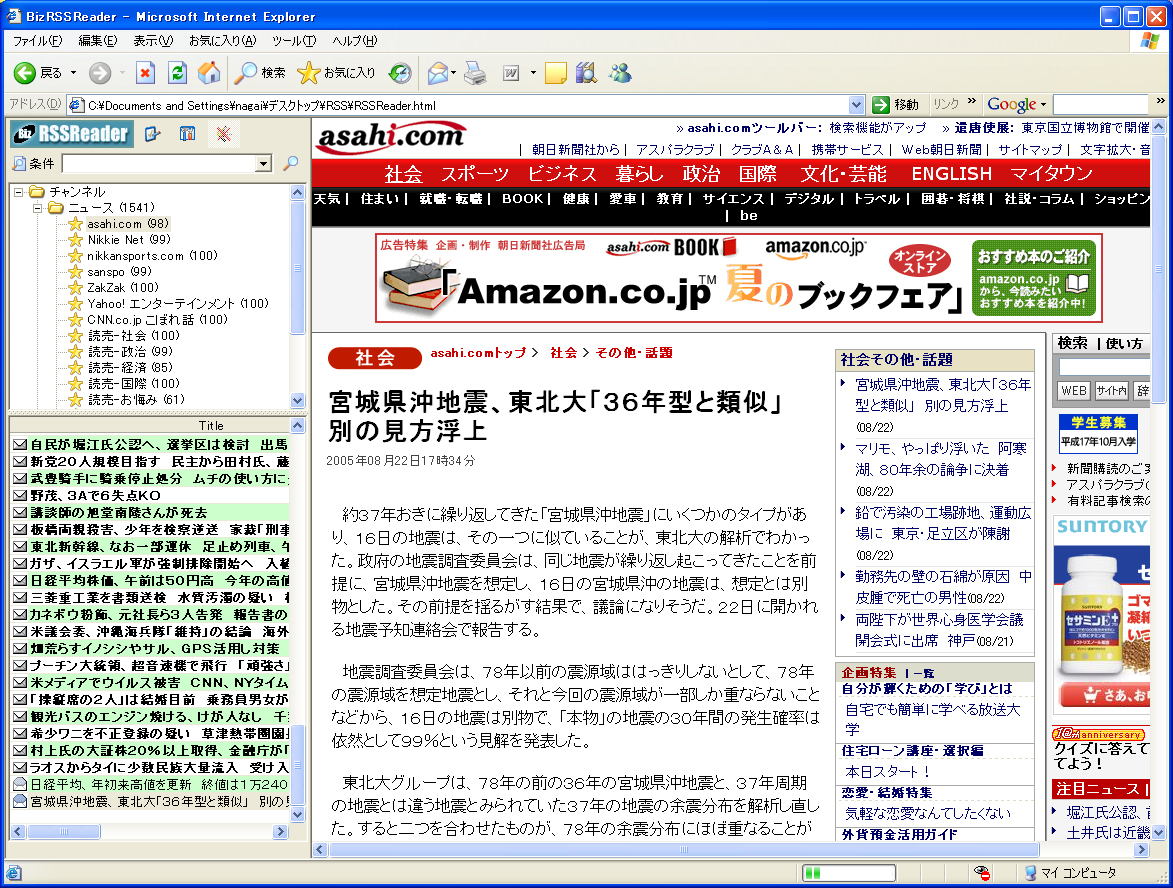This screenshot has height=888, width=1173.
Task: Click the RSSReader column view icon
Action: click(x=187, y=134)
